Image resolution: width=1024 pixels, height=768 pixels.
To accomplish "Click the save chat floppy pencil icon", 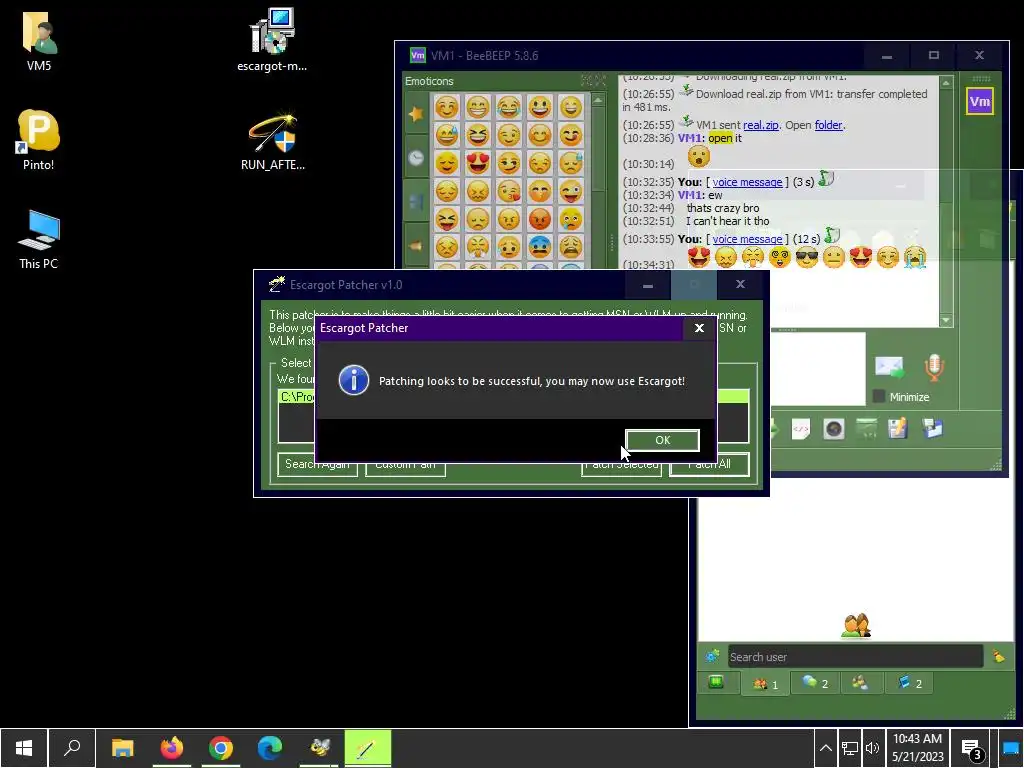I will pos(898,429).
